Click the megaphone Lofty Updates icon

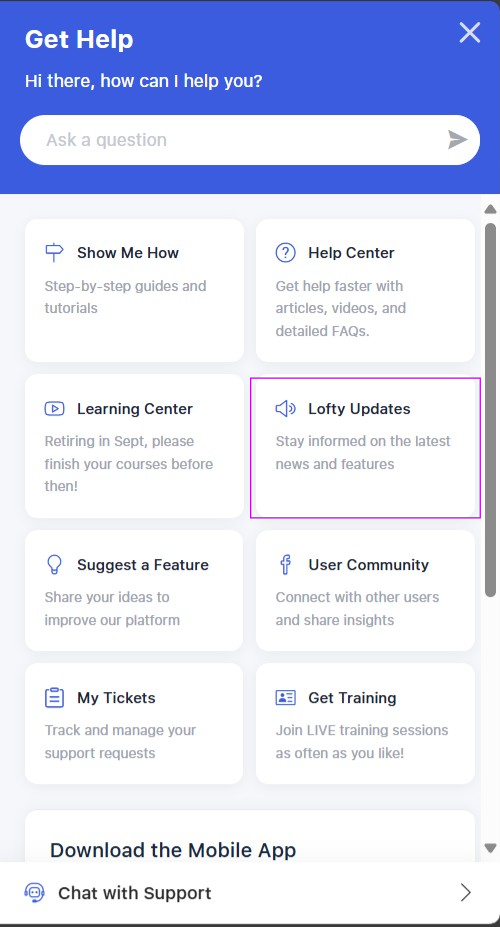[285, 409]
